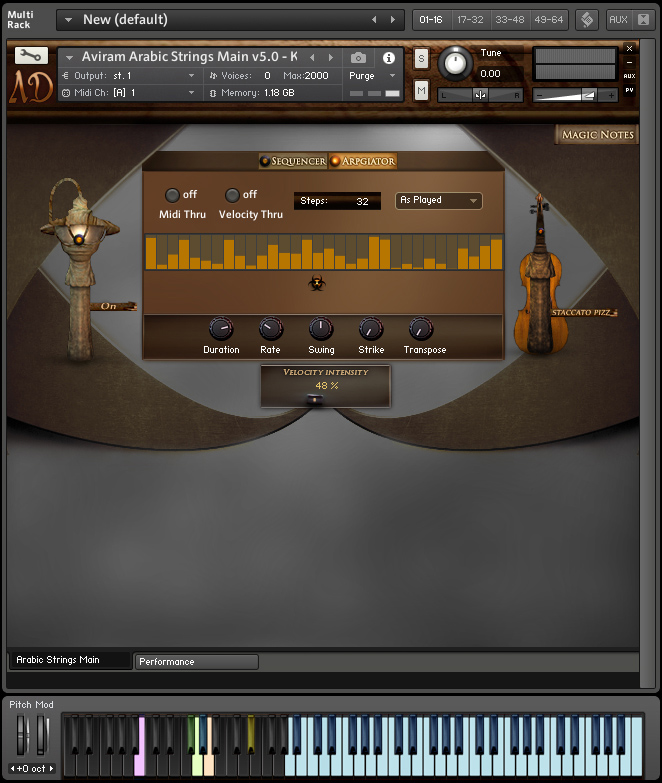Click the Tune value 0.00 field
662x783 pixels.
pos(499,74)
